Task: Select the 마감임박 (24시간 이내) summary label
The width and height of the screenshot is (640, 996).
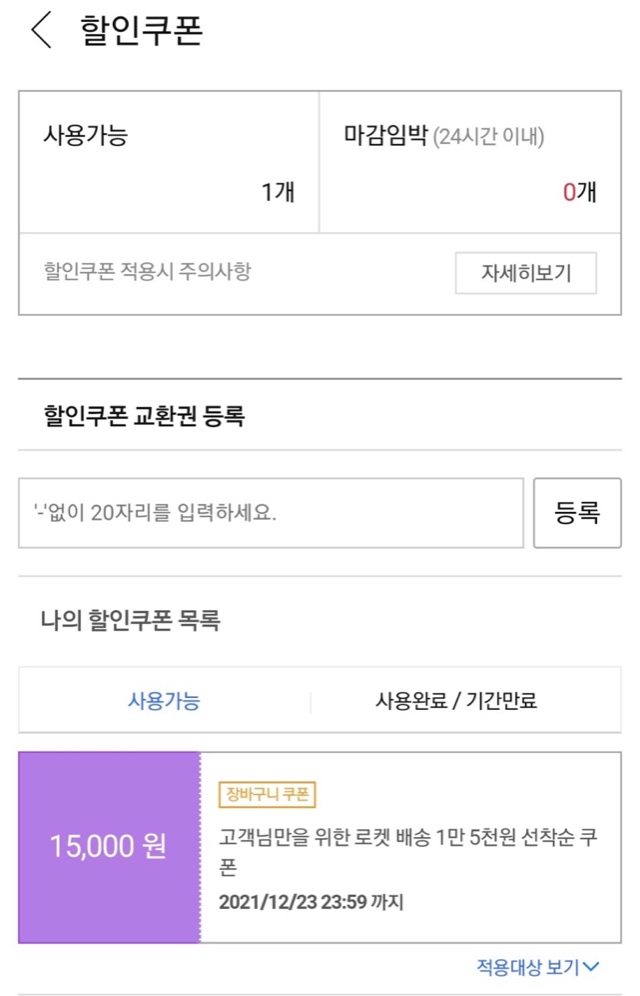Action: pos(444,136)
